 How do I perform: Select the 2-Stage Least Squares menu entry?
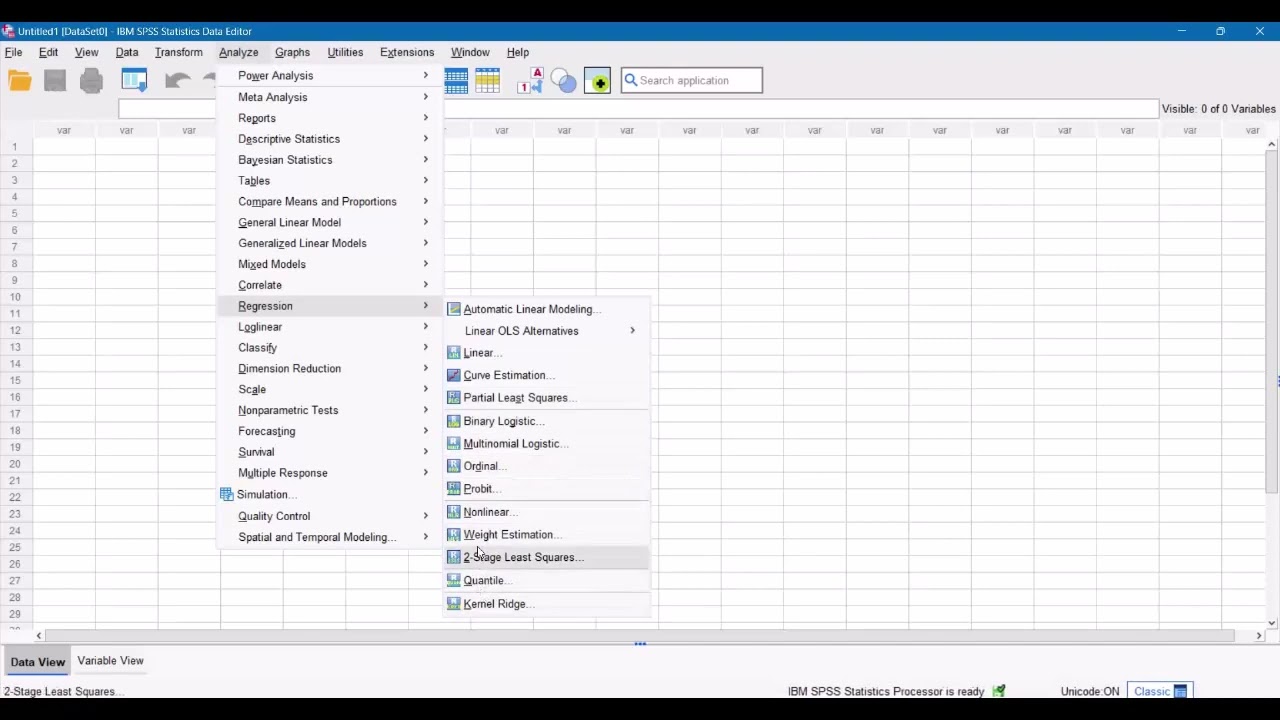(x=547, y=557)
